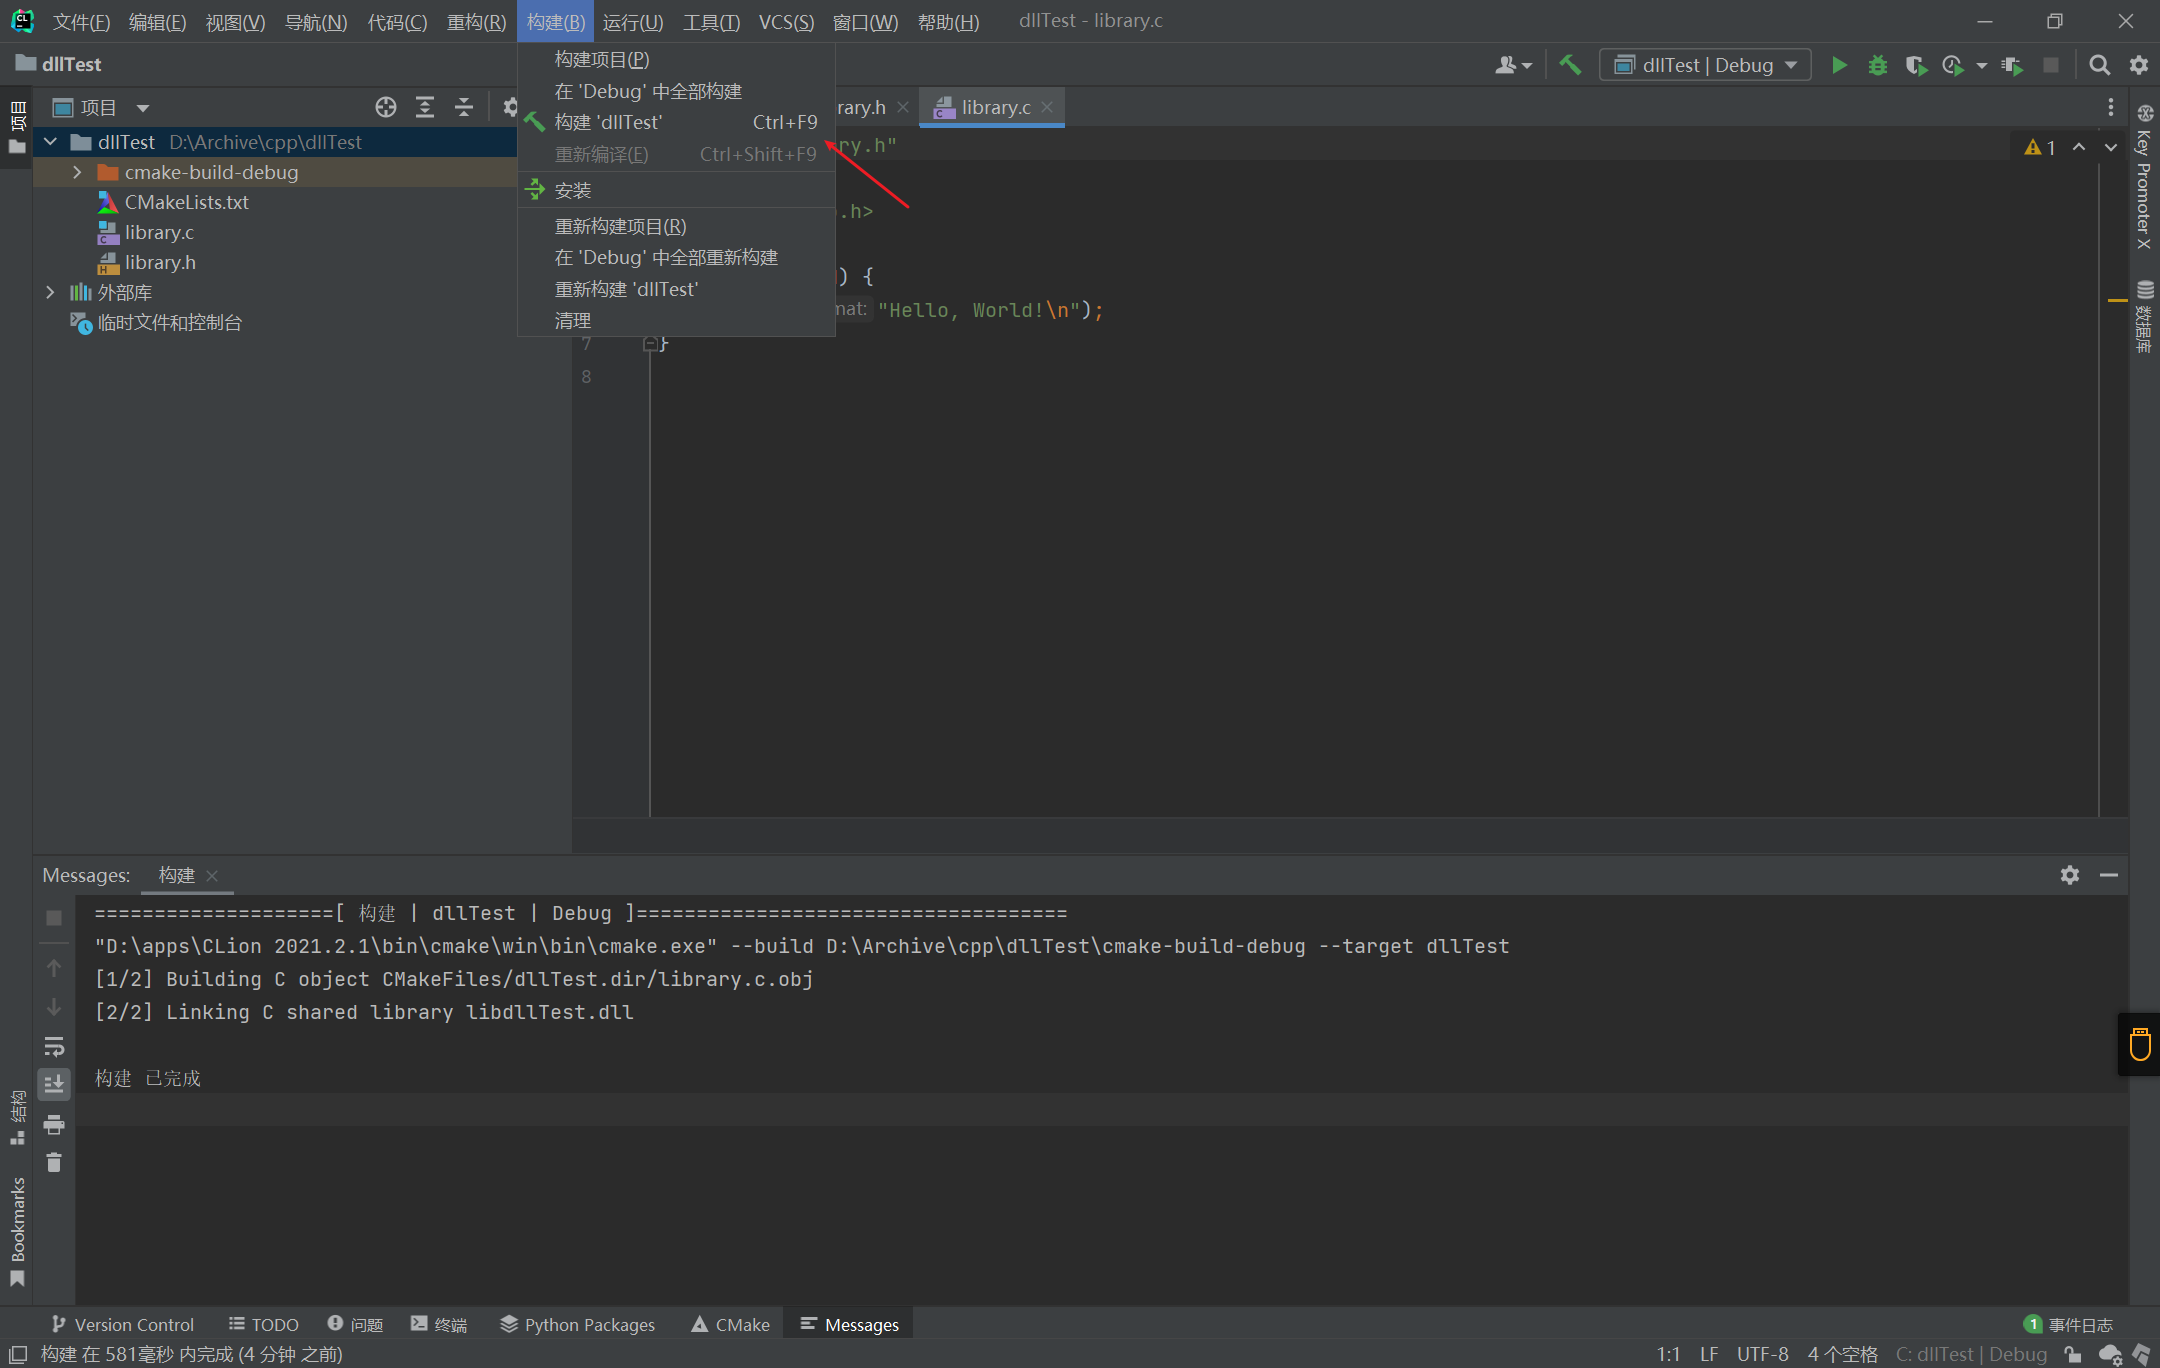Open dropdown arrow beside profiler icon
Image resolution: width=2160 pixels, height=1368 pixels.
(1981, 66)
